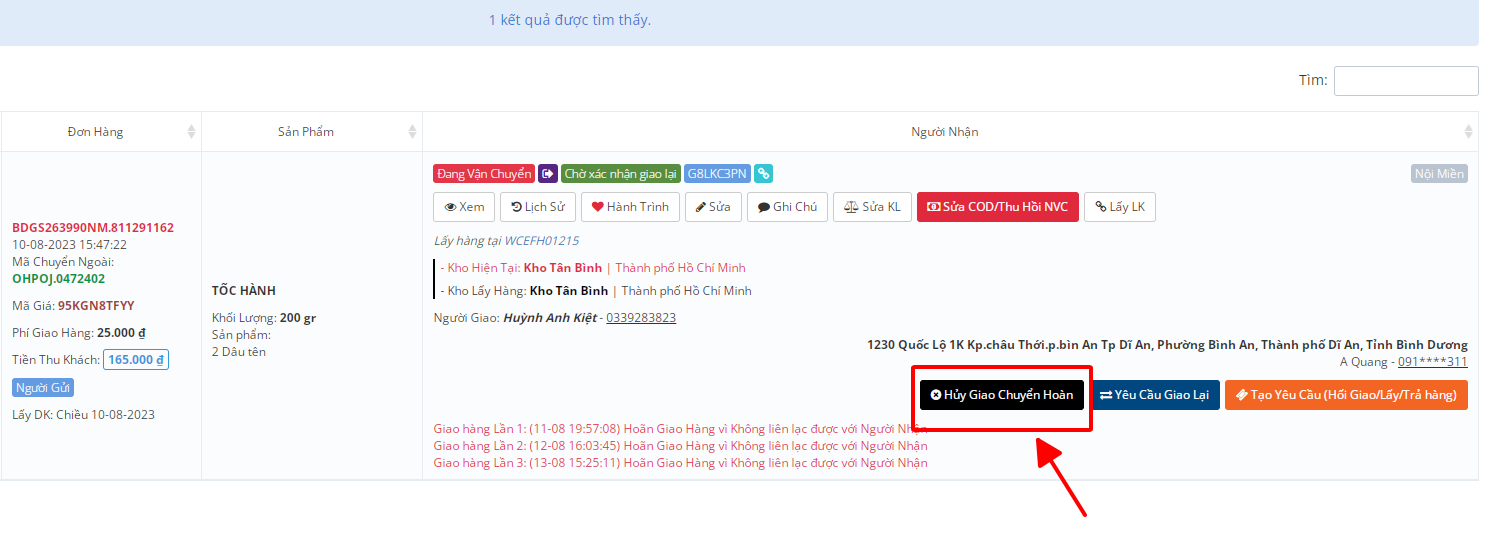
Task: Click Lấy LK link button
Action: [x=1120, y=207]
